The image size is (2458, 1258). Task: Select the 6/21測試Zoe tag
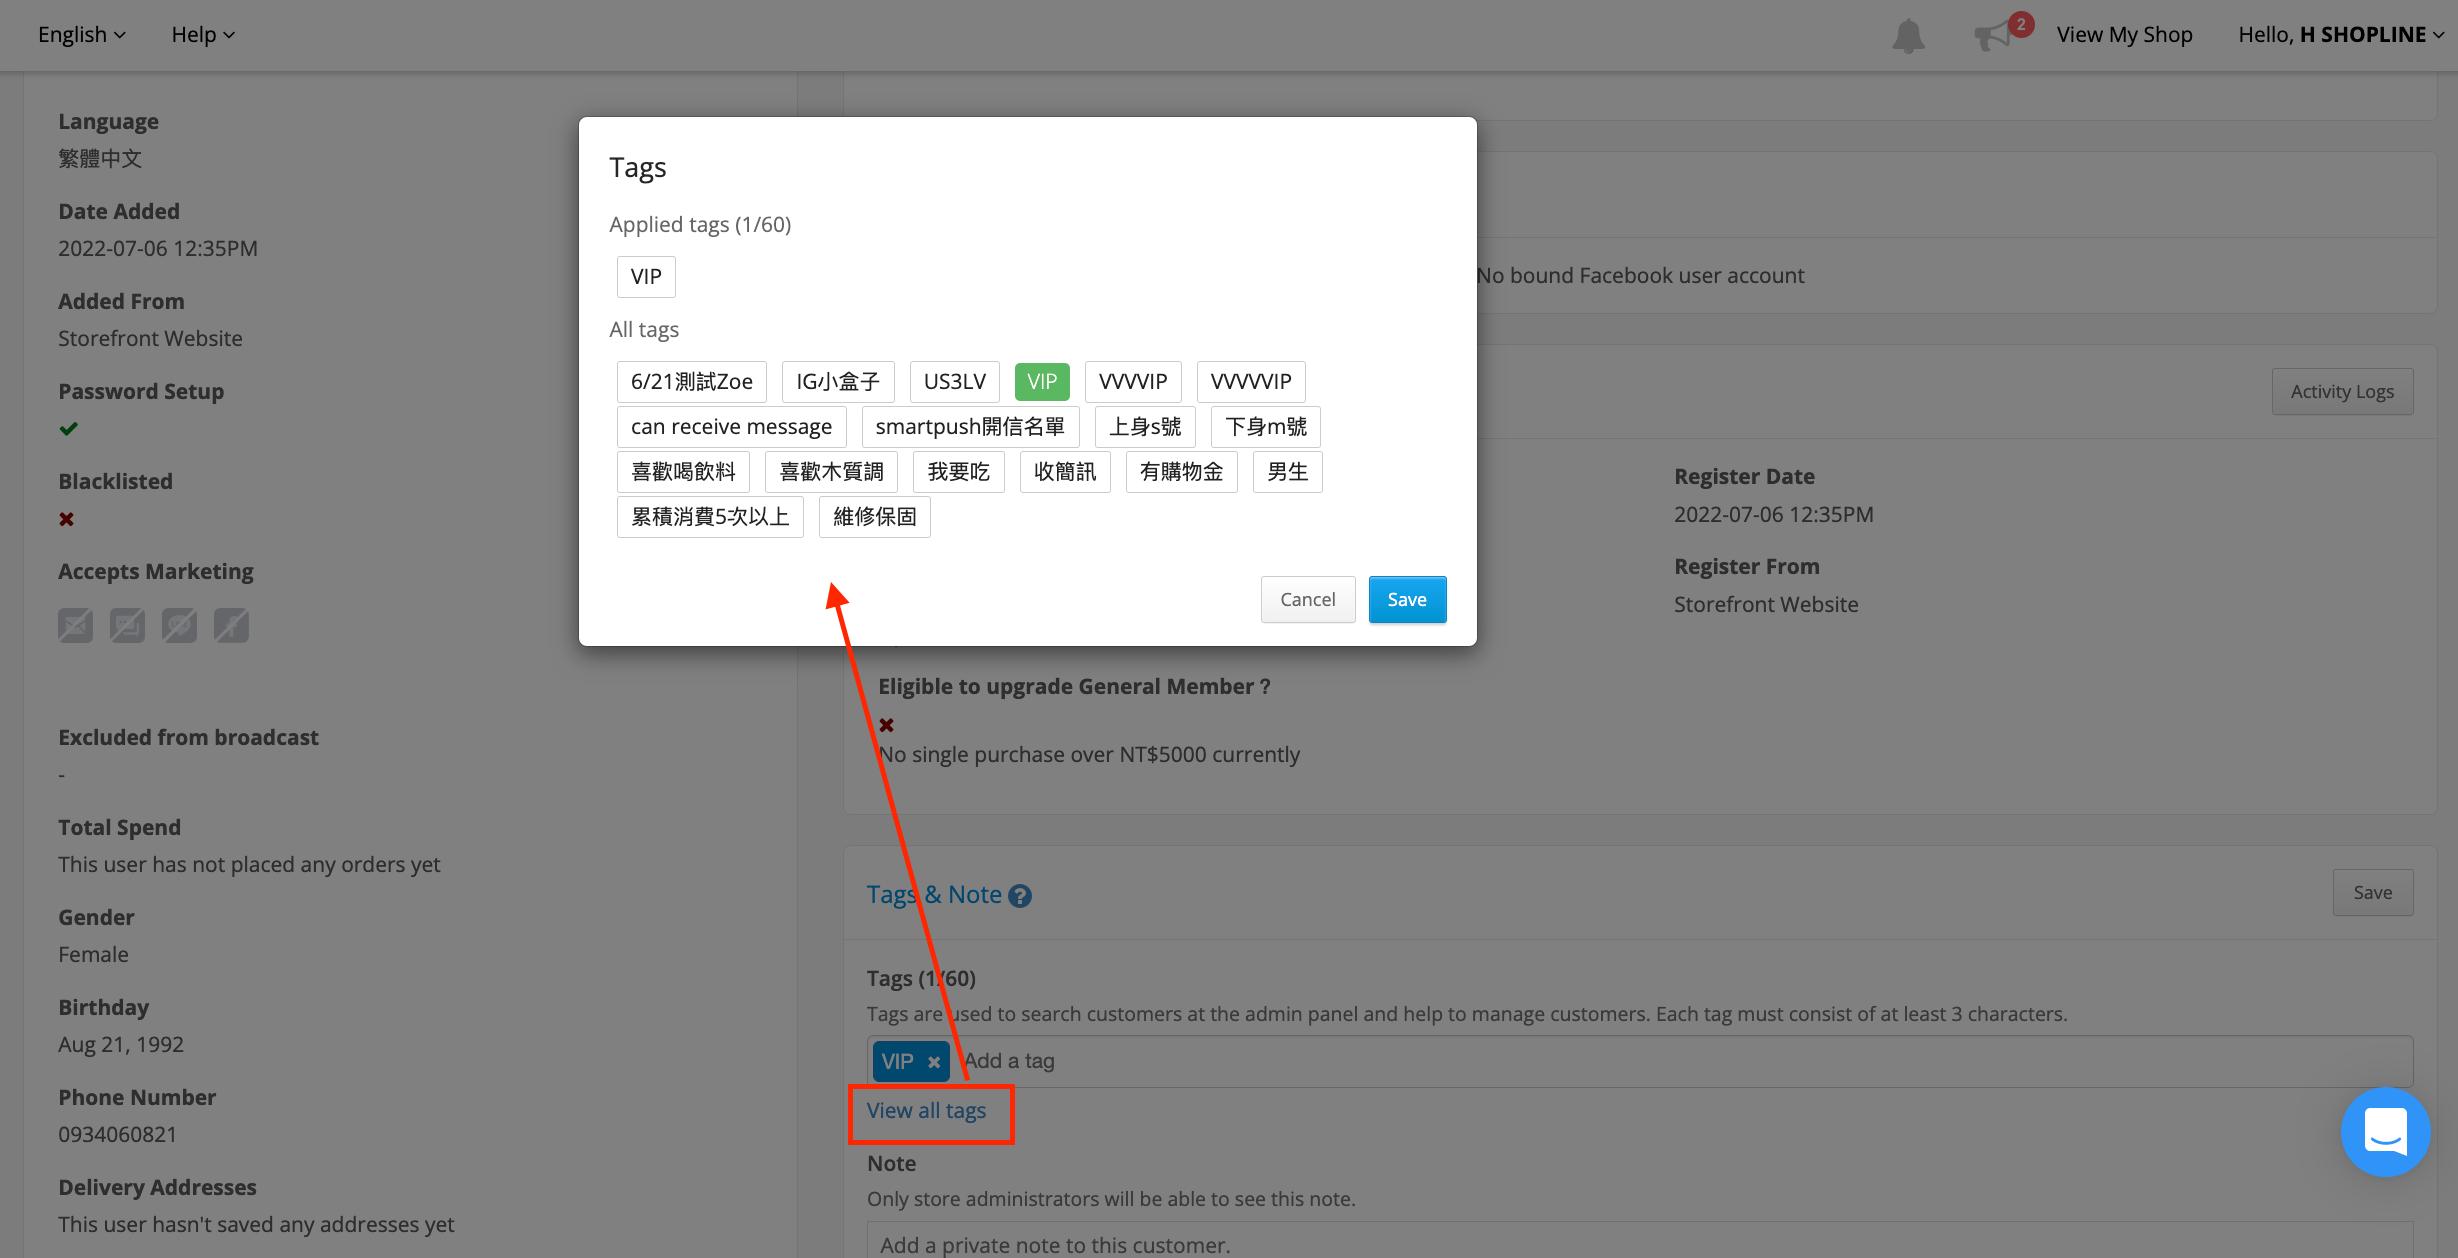(x=691, y=381)
